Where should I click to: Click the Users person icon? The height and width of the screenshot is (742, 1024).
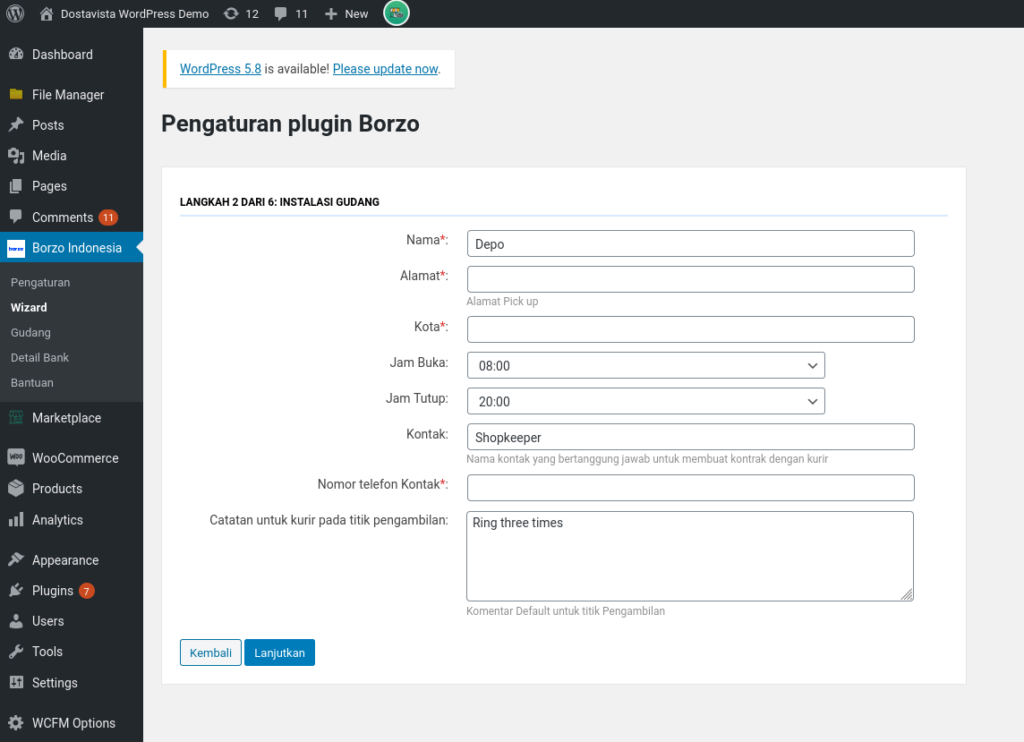coord(16,621)
